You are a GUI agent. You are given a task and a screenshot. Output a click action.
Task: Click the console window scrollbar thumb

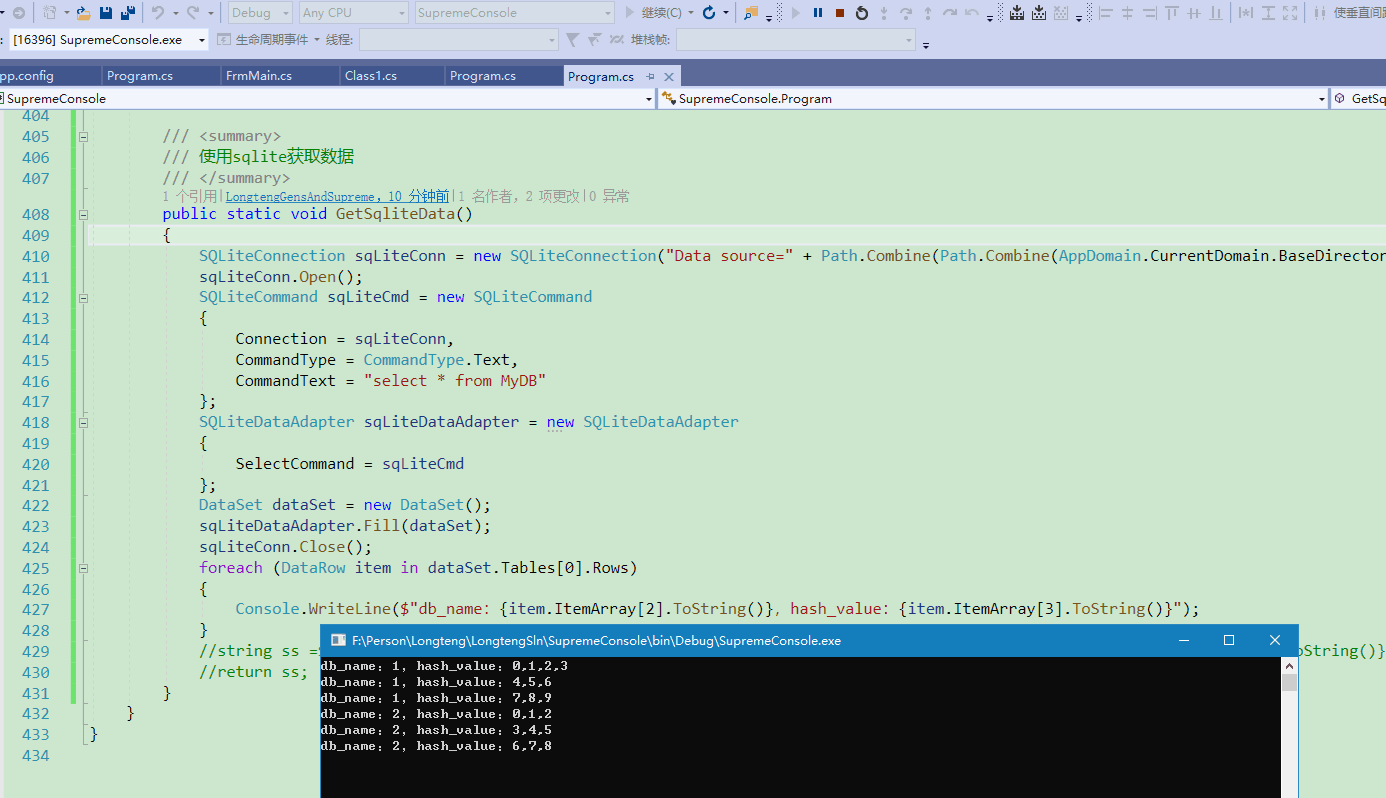[x=1290, y=682]
